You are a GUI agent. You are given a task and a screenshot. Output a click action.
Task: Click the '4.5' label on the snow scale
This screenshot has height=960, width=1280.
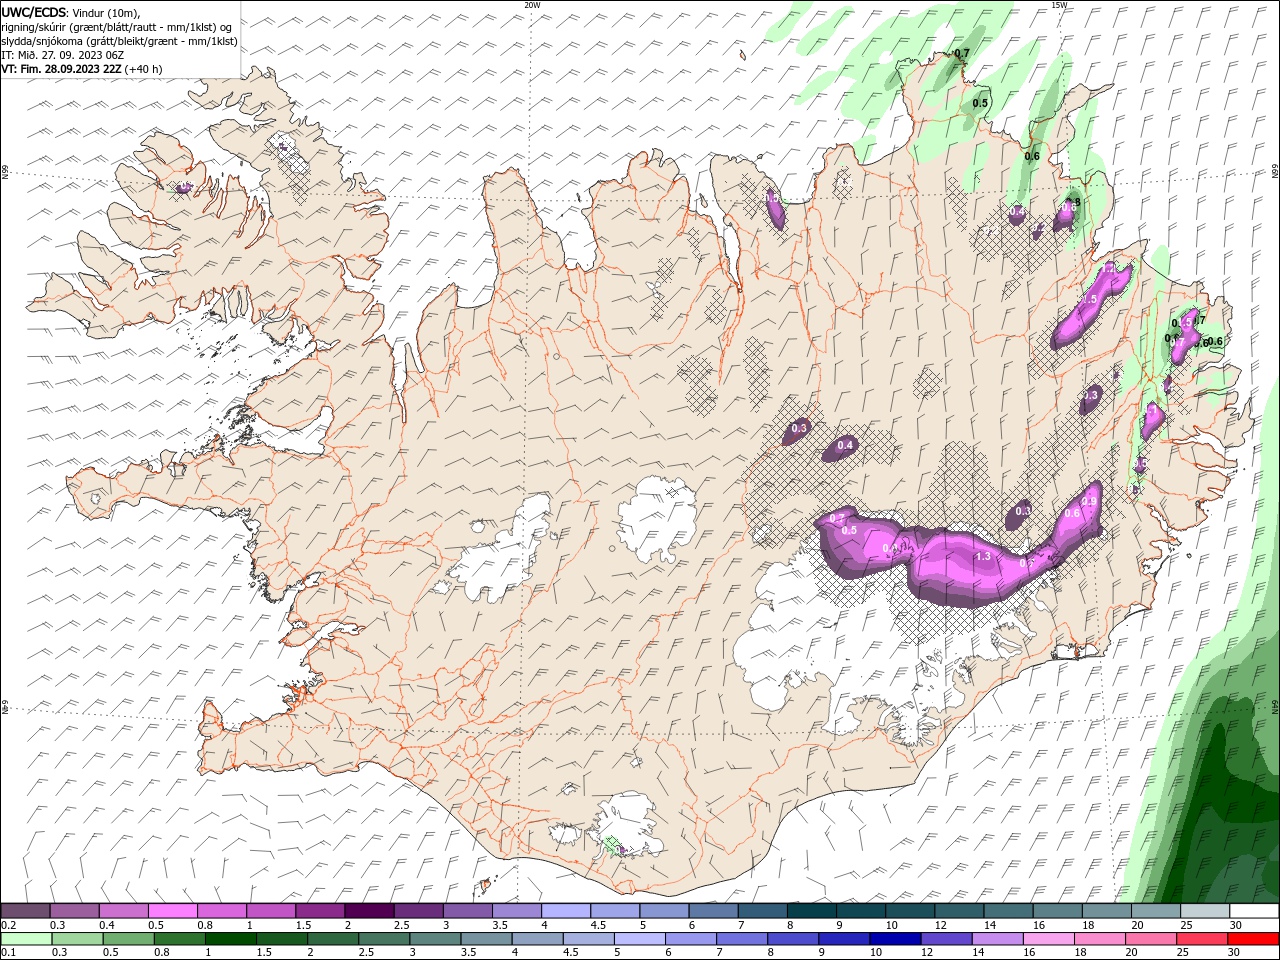point(598,925)
